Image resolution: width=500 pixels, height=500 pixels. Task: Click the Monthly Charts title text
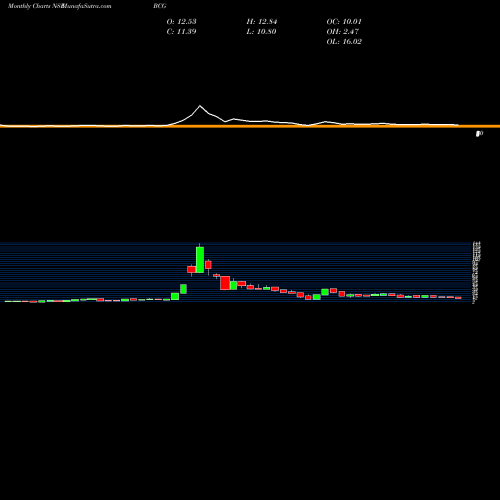pos(29,6)
